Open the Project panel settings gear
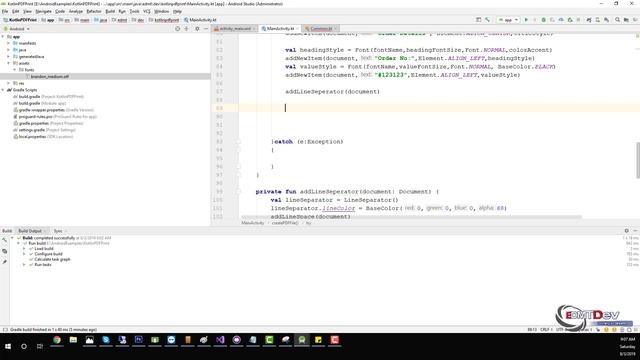 click(x=197, y=29)
